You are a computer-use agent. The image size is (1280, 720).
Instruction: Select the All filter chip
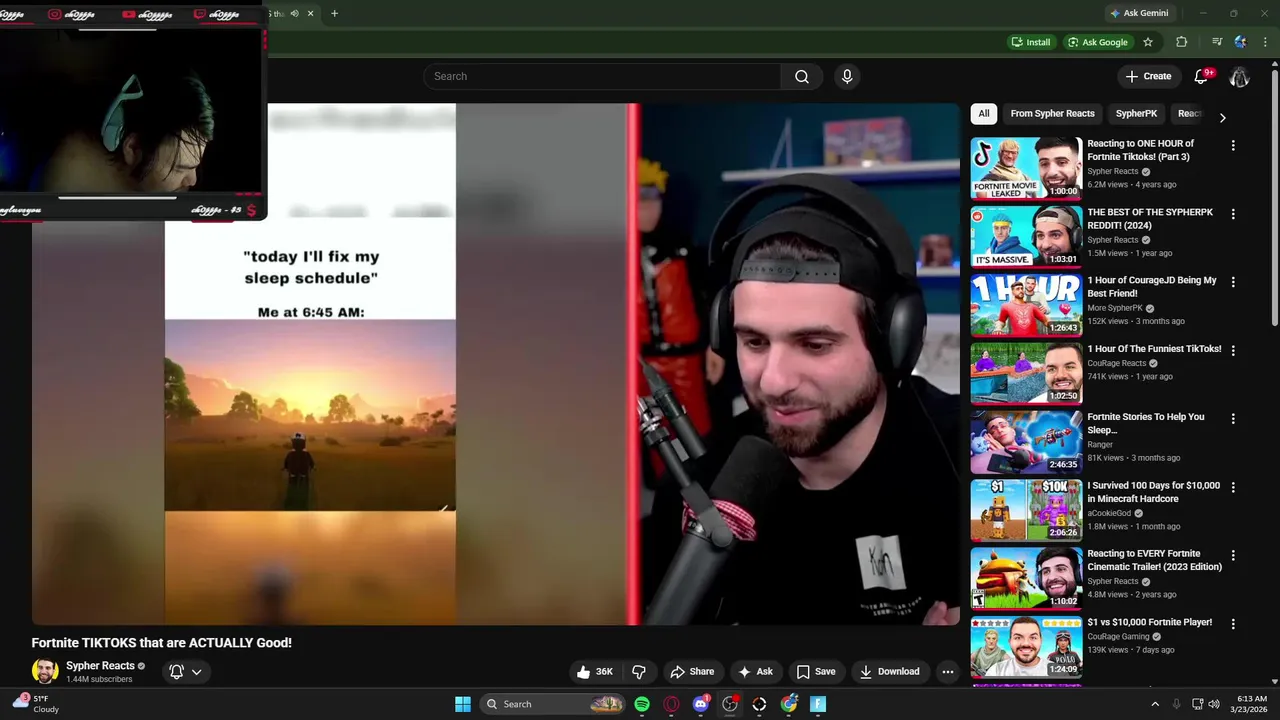(984, 114)
